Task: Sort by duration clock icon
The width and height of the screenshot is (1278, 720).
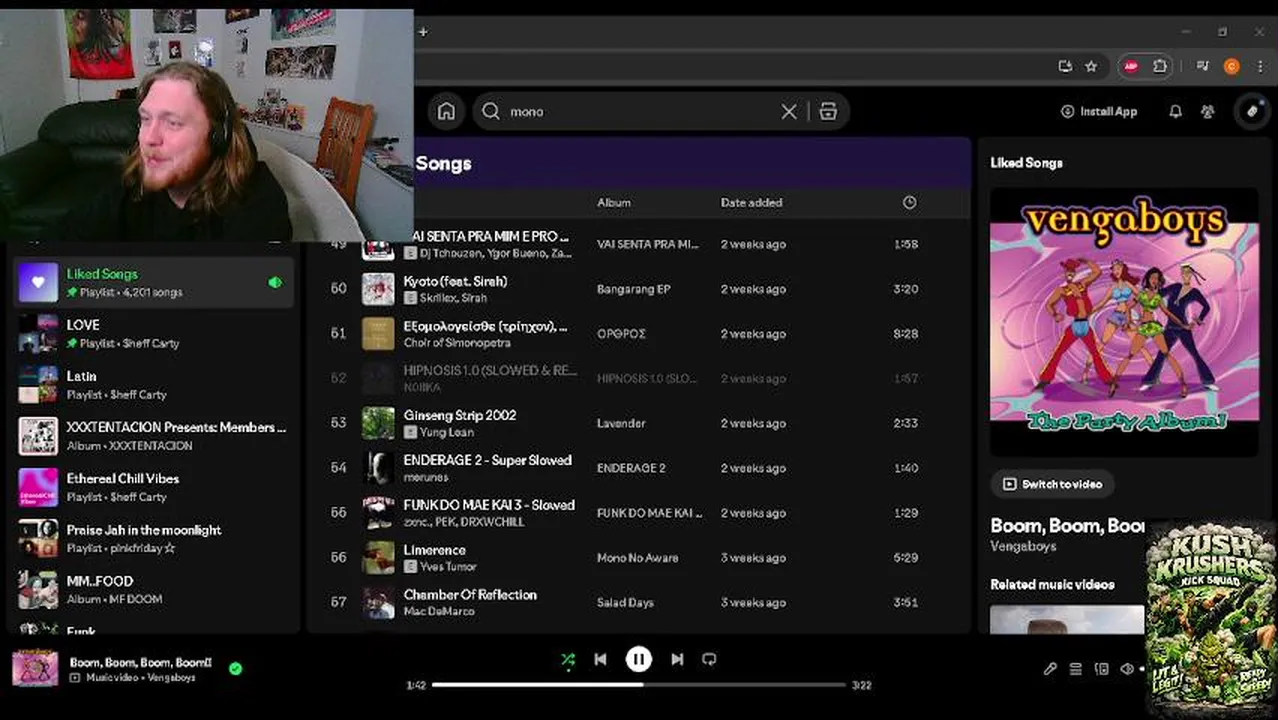Action: coord(909,202)
